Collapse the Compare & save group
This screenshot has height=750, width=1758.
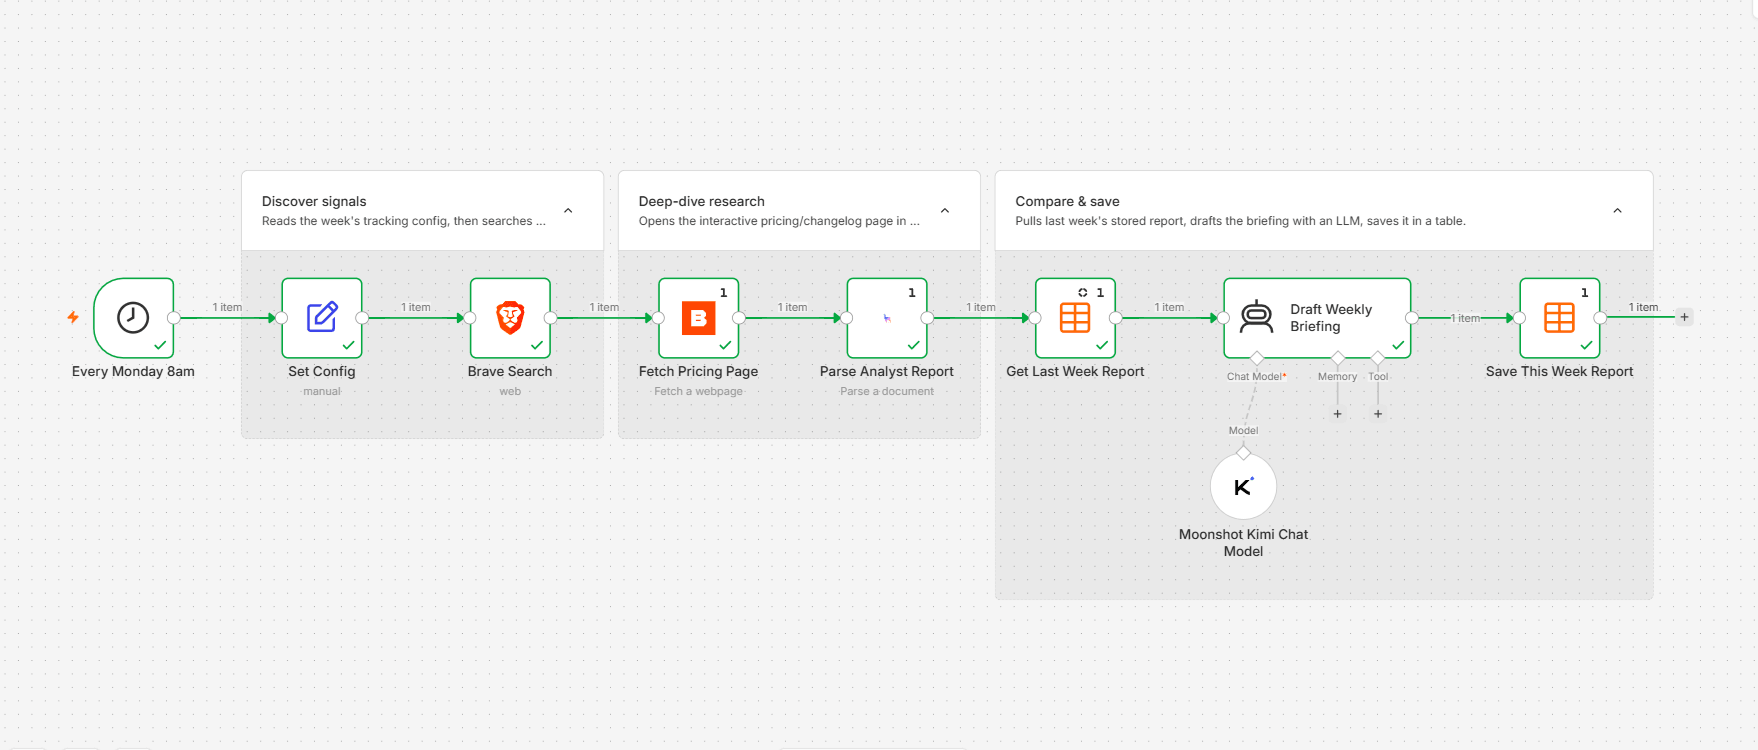point(1617,211)
